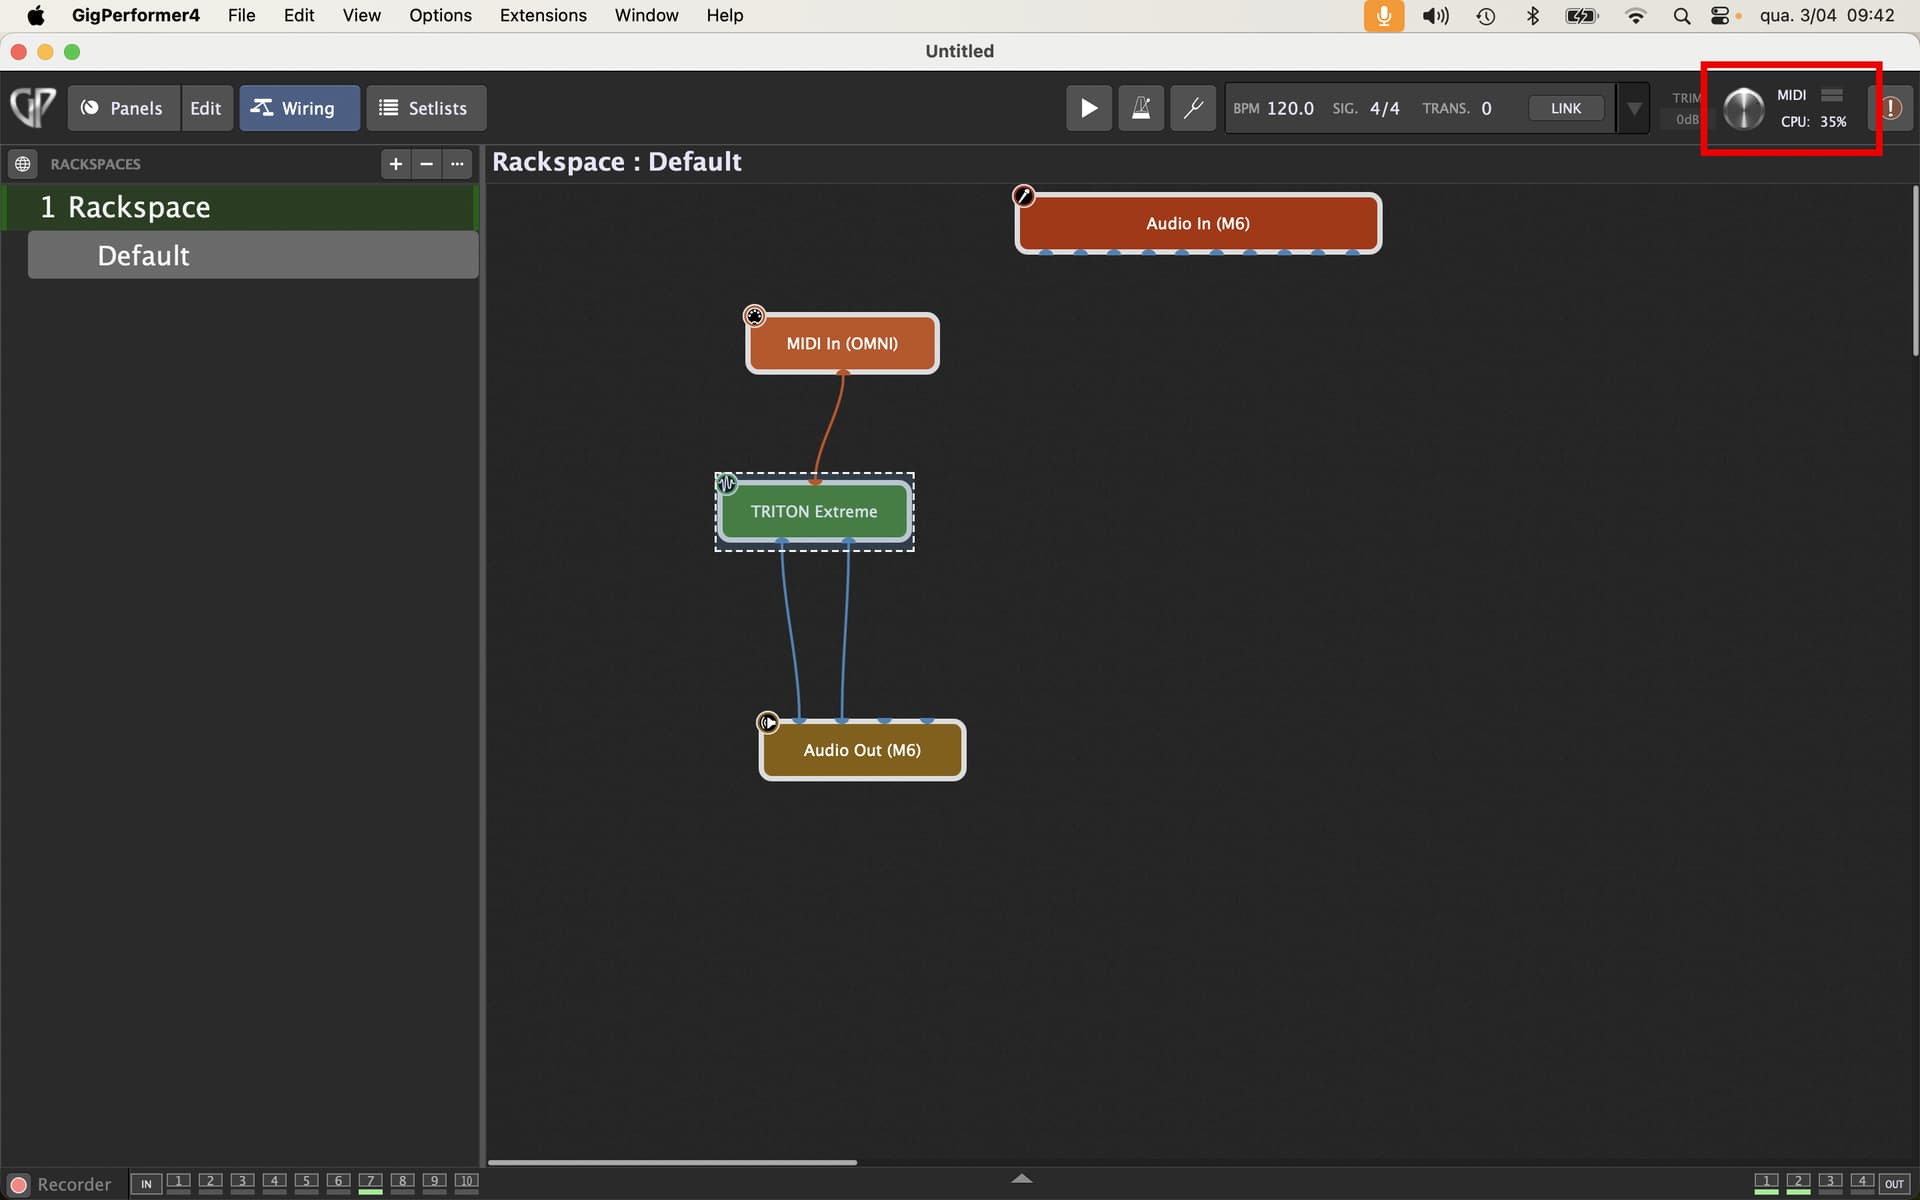The height and width of the screenshot is (1200, 1920).
Task: Open the Extensions menu
Action: tap(543, 15)
